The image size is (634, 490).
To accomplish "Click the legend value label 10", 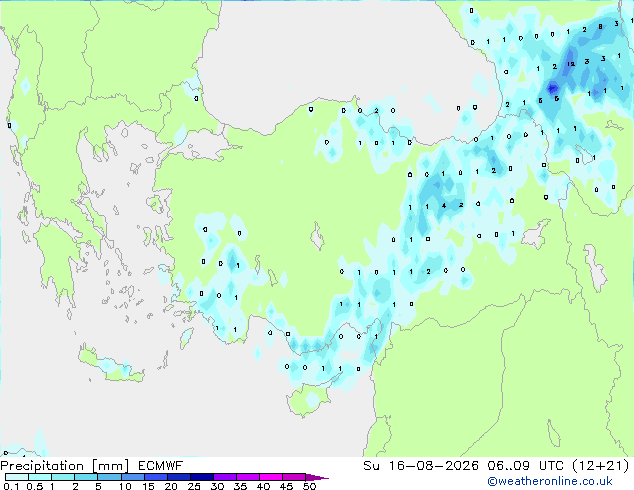I will click(125, 486).
